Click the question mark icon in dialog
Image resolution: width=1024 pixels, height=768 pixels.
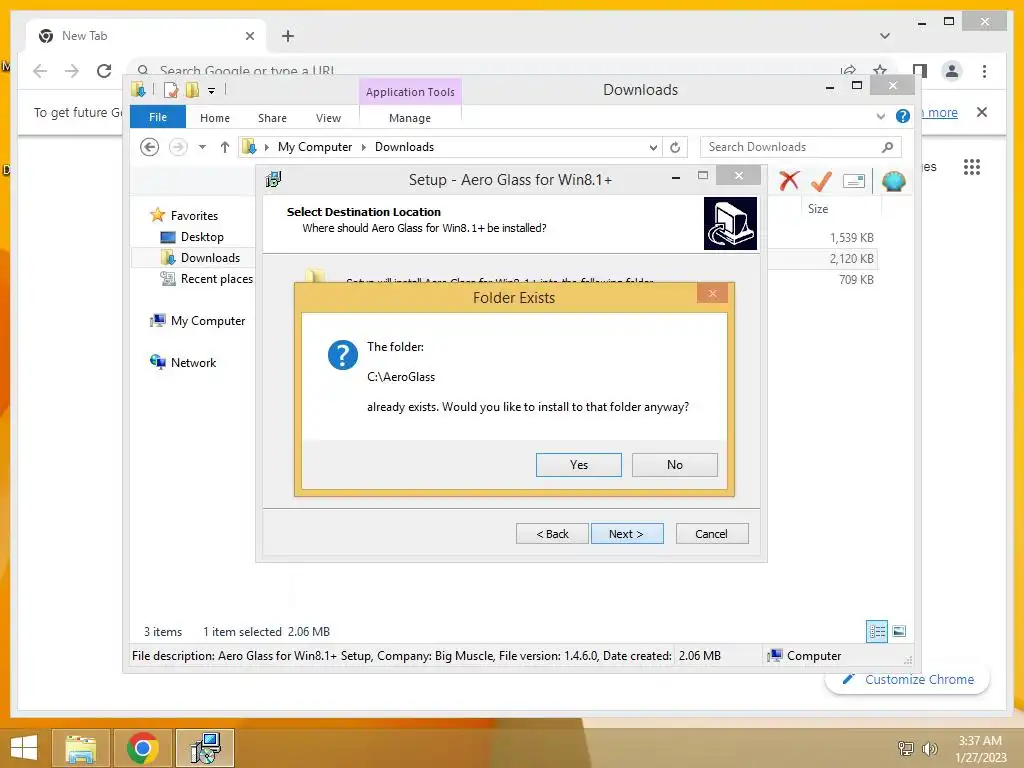[343, 355]
